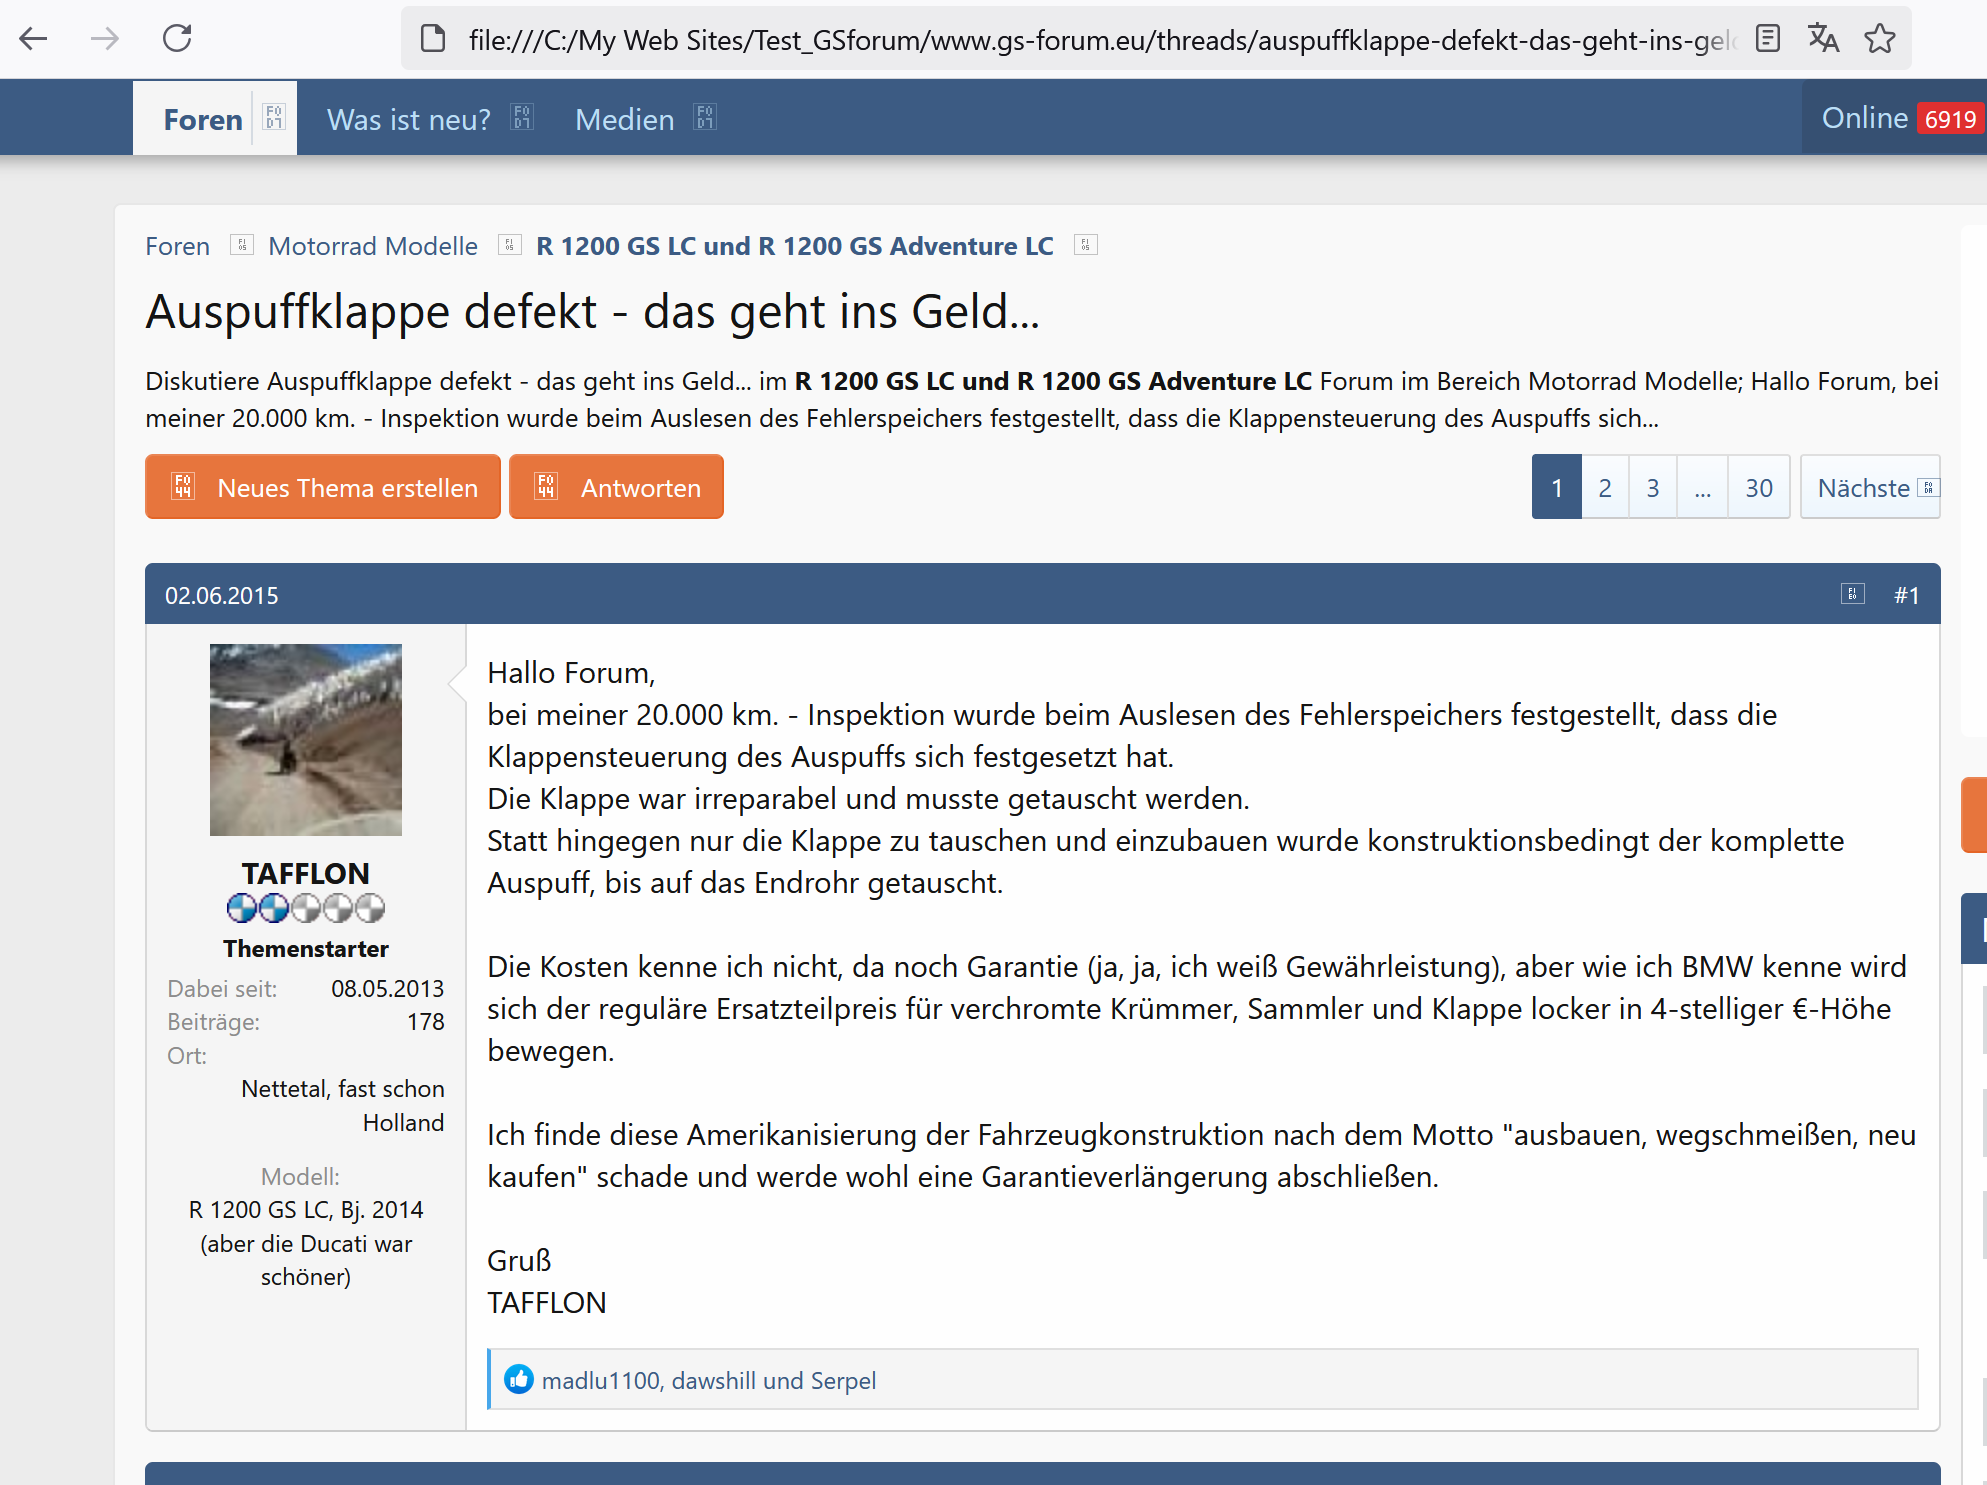This screenshot has width=1987, height=1485.
Task: Select page 1 in pagination
Action: coord(1557,487)
